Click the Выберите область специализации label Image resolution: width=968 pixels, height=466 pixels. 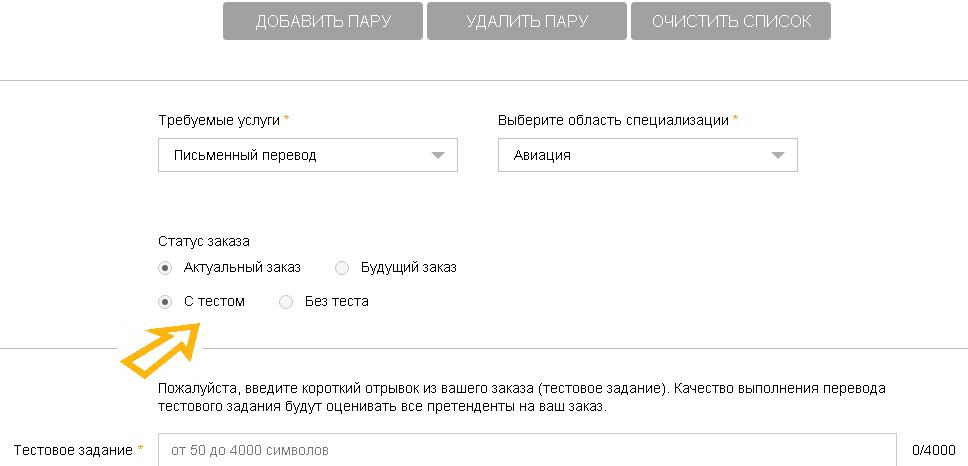(x=613, y=120)
